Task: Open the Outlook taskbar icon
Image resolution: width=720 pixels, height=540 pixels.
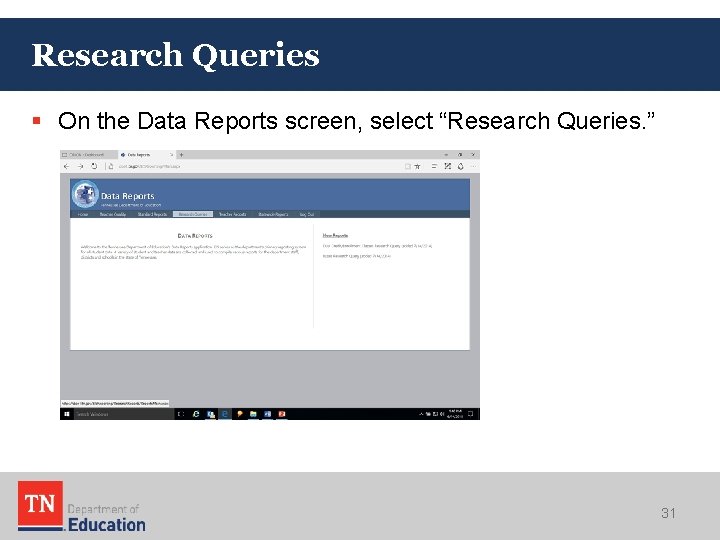Action: point(211,414)
